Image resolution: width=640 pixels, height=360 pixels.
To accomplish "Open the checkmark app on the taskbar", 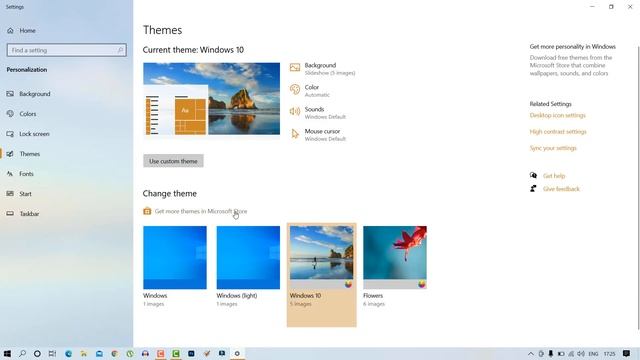I will 207,353.
